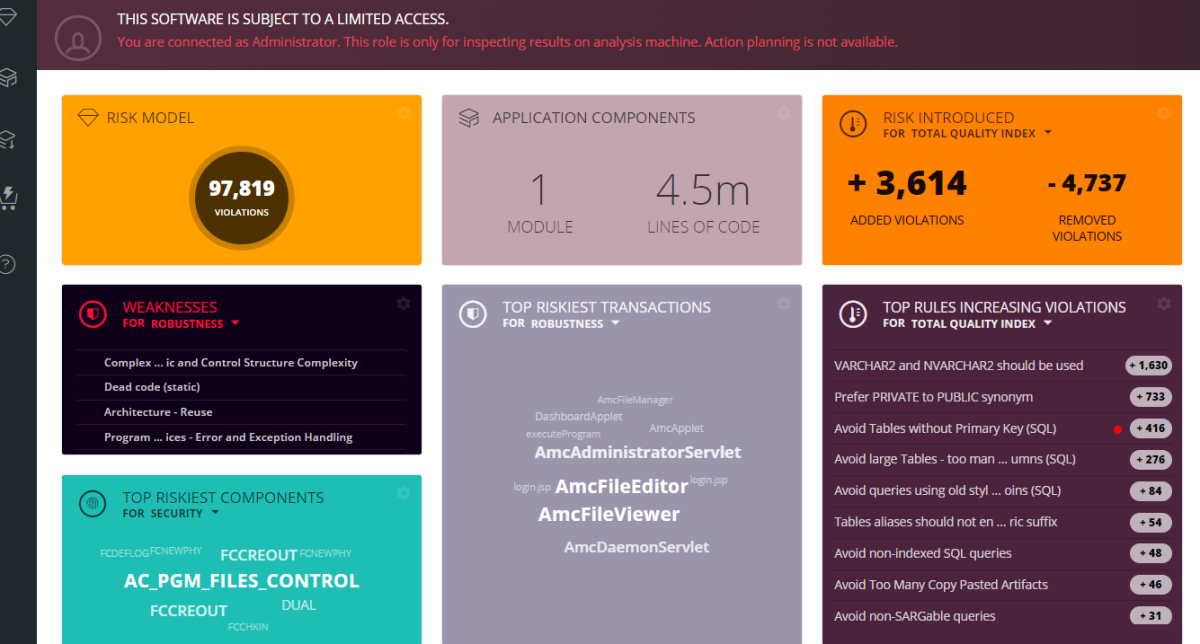Click fingerprint icon in Top Riskiest Components
Screen dimensions: 1200x644
pyautogui.click(x=92, y=504)
